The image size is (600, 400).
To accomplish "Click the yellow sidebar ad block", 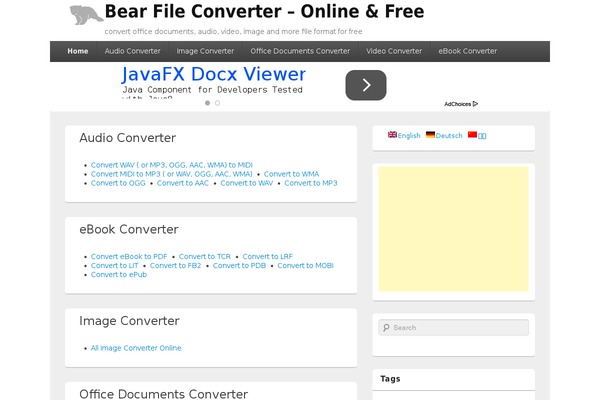I will 453,229.
